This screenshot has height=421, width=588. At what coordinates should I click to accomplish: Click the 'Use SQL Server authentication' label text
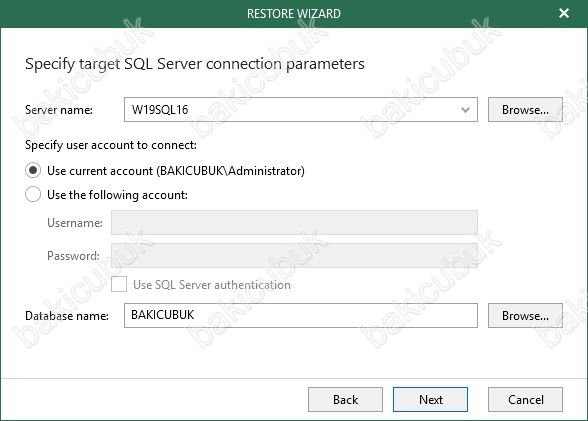(212, 285)
